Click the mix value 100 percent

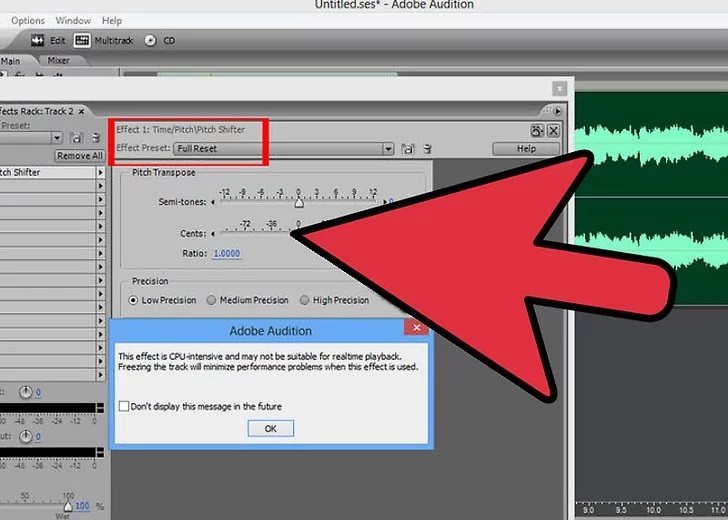[82, 506]
